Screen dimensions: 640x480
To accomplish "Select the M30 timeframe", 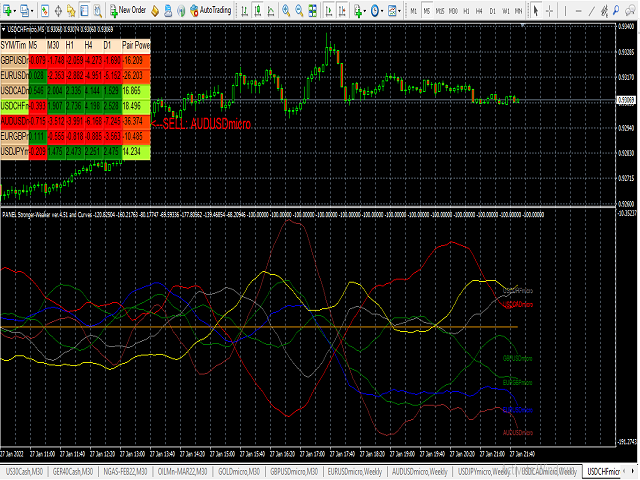I will tap(453, 11).
